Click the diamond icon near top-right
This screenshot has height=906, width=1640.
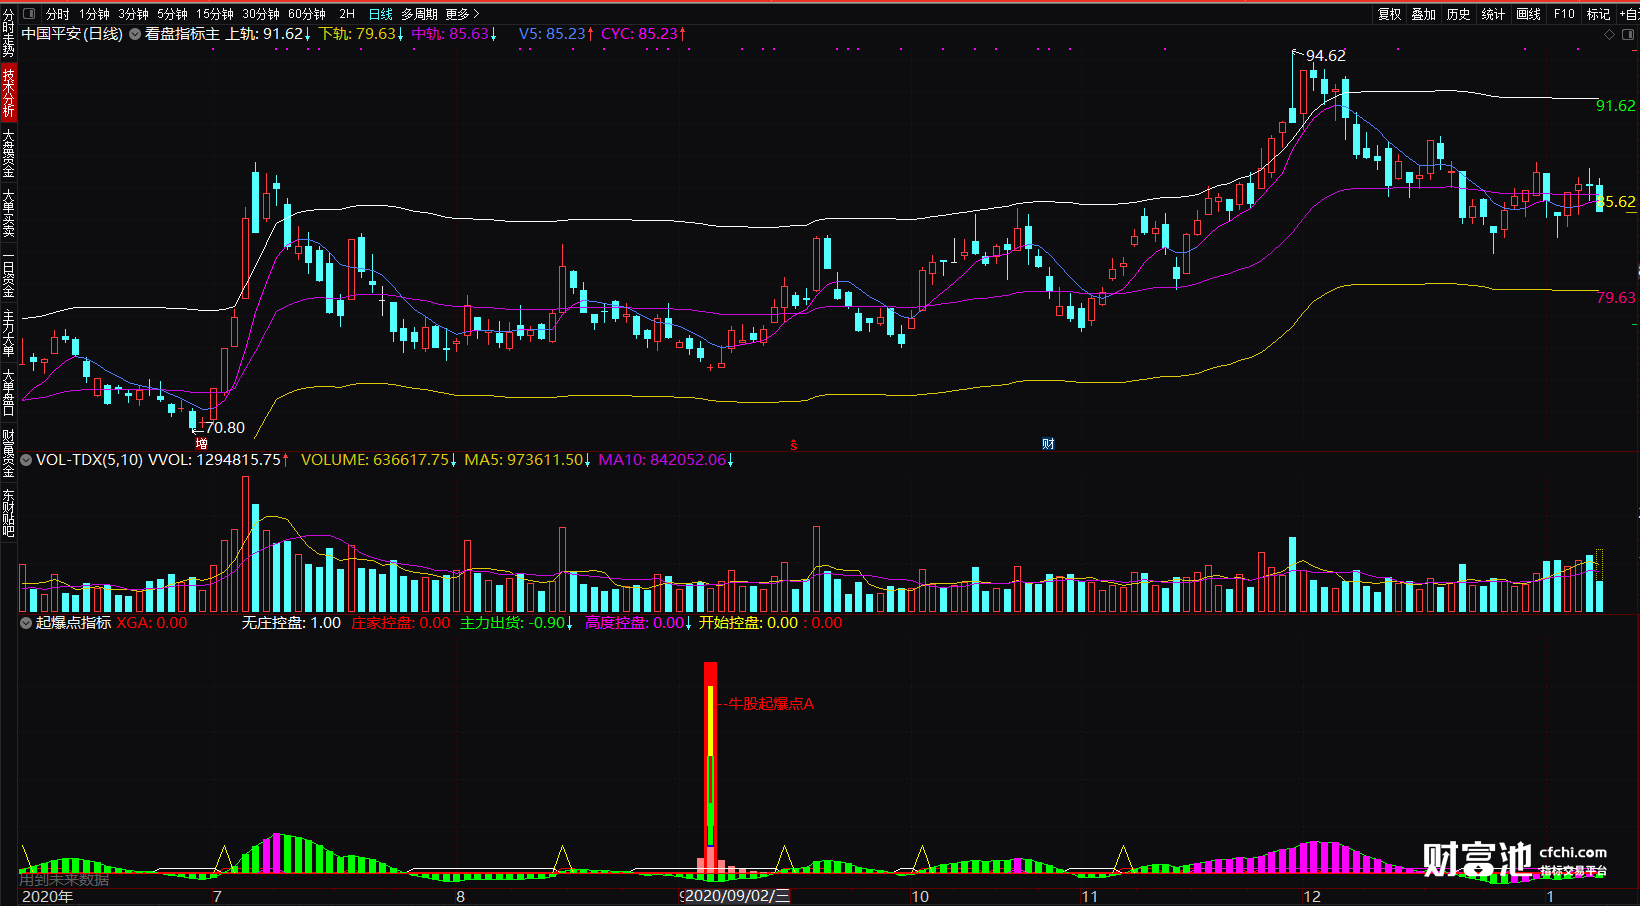[1609, 34]
